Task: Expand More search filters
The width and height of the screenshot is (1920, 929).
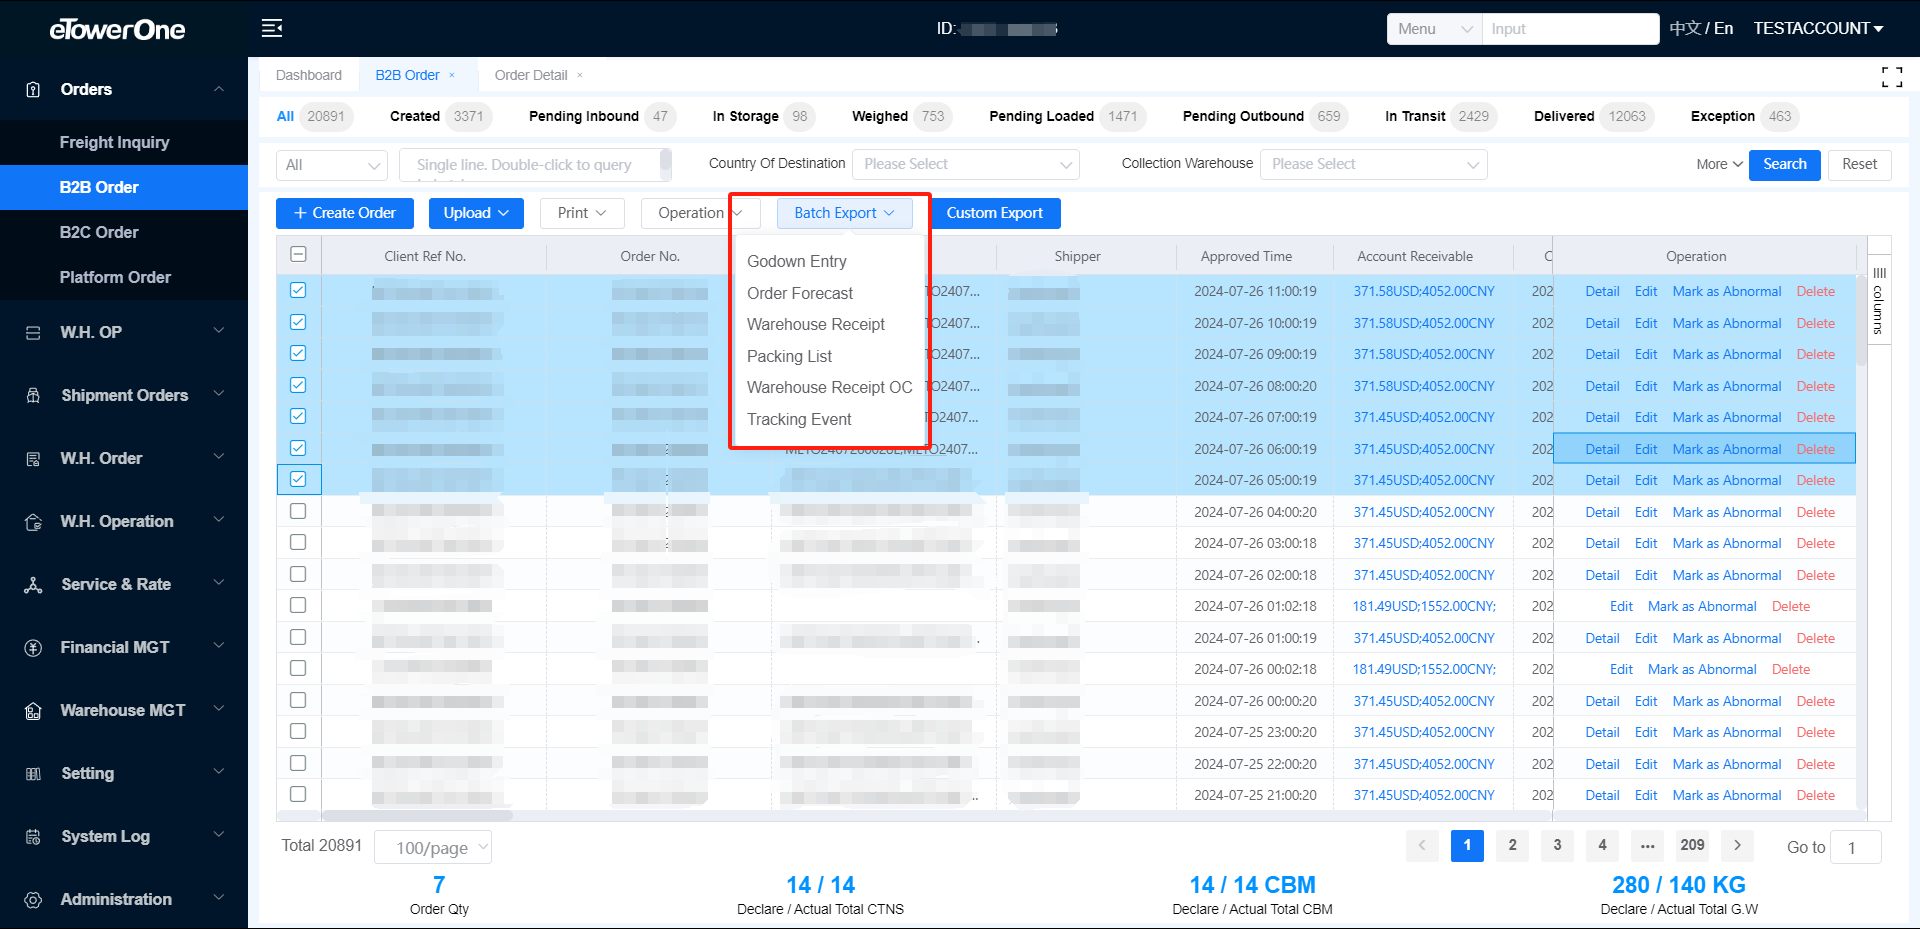Action: [1719, 164]
